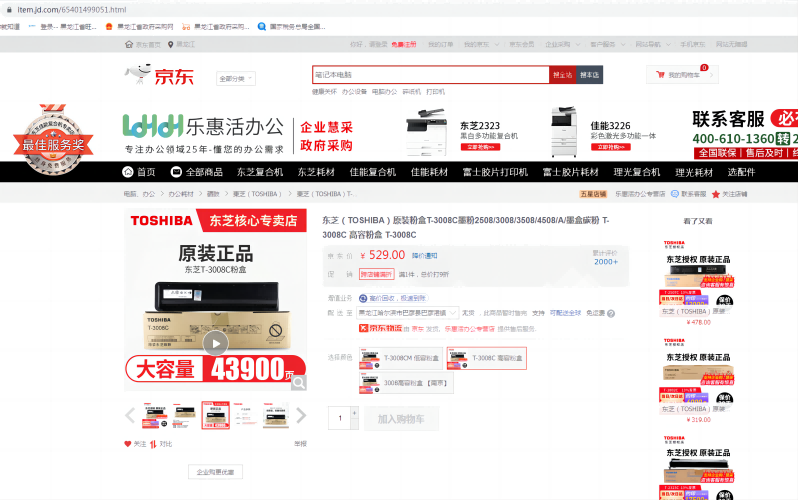
Task: Open the 黑龙江省政府采购网 bookmark
Action: click(139, 26)
